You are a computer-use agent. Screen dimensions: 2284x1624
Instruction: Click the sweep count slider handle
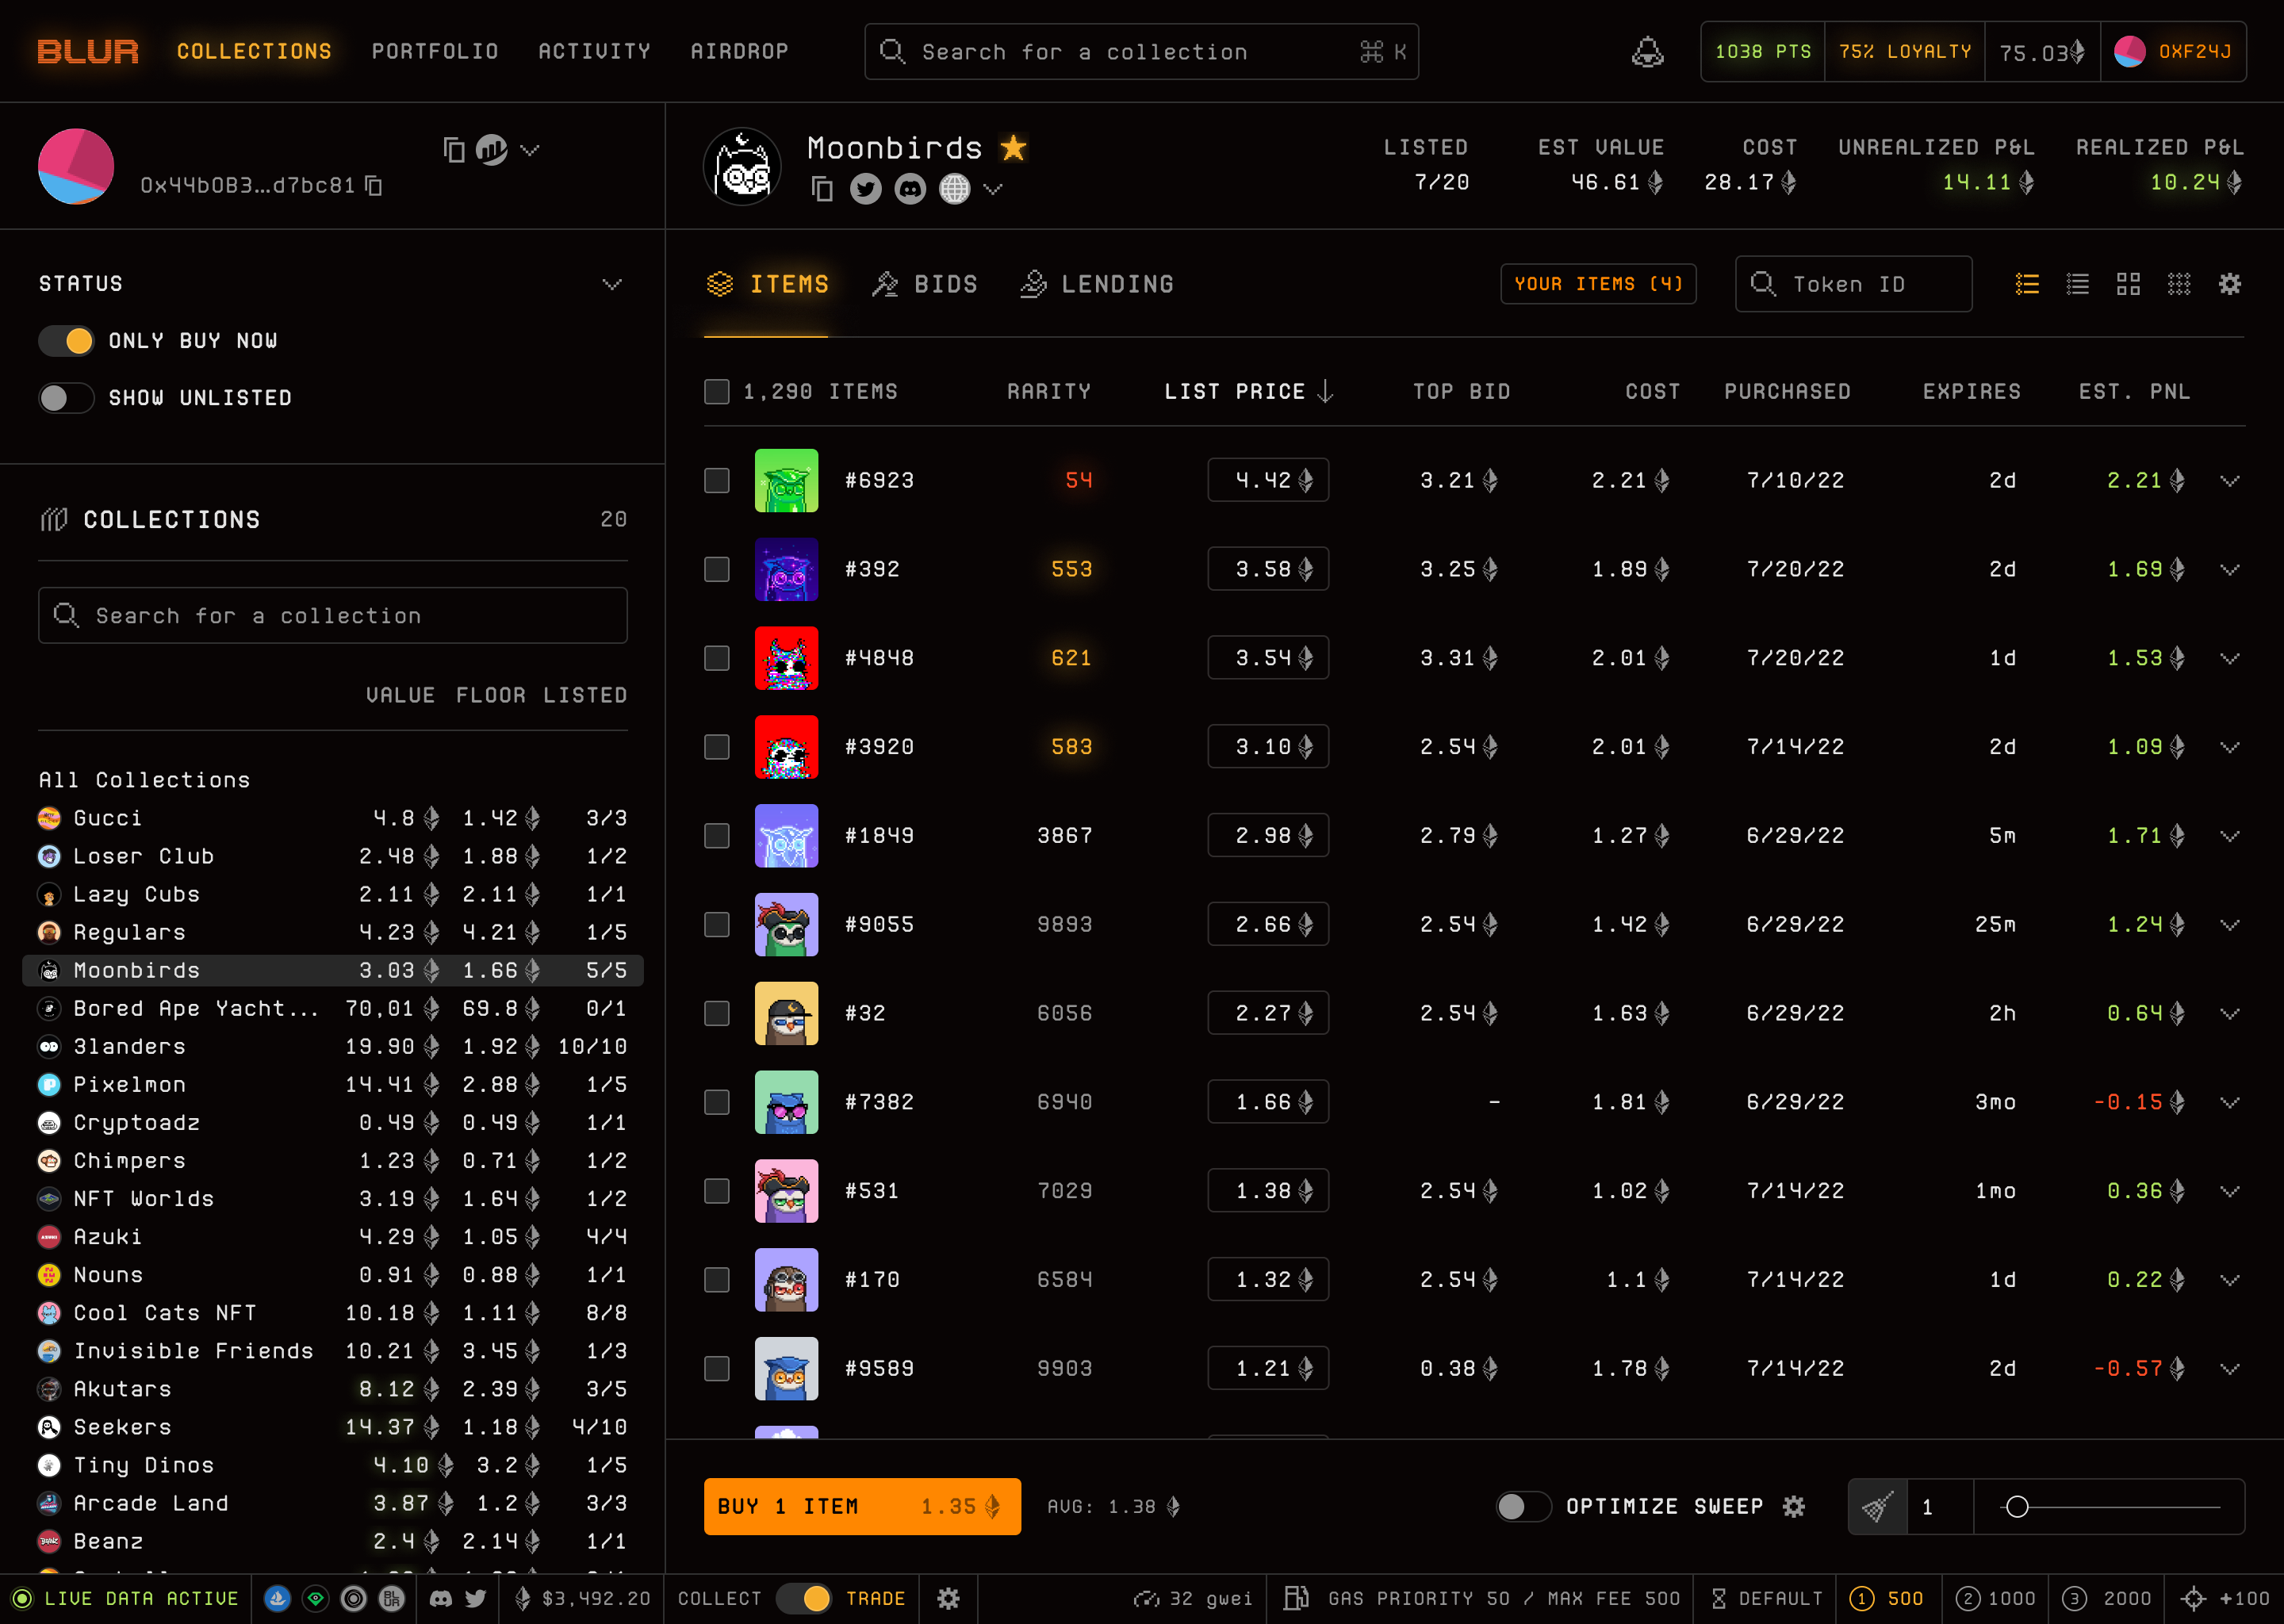click(x=2018, y=1507)
